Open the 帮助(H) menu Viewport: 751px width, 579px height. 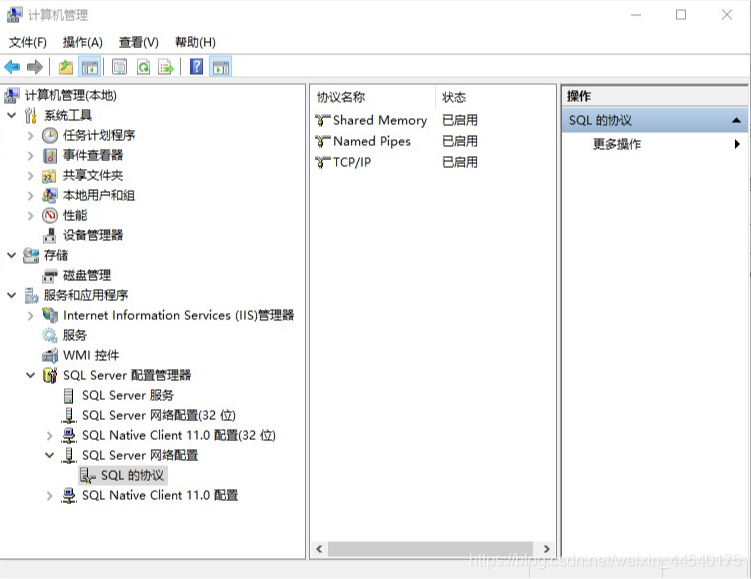click(x=195, y=42)
